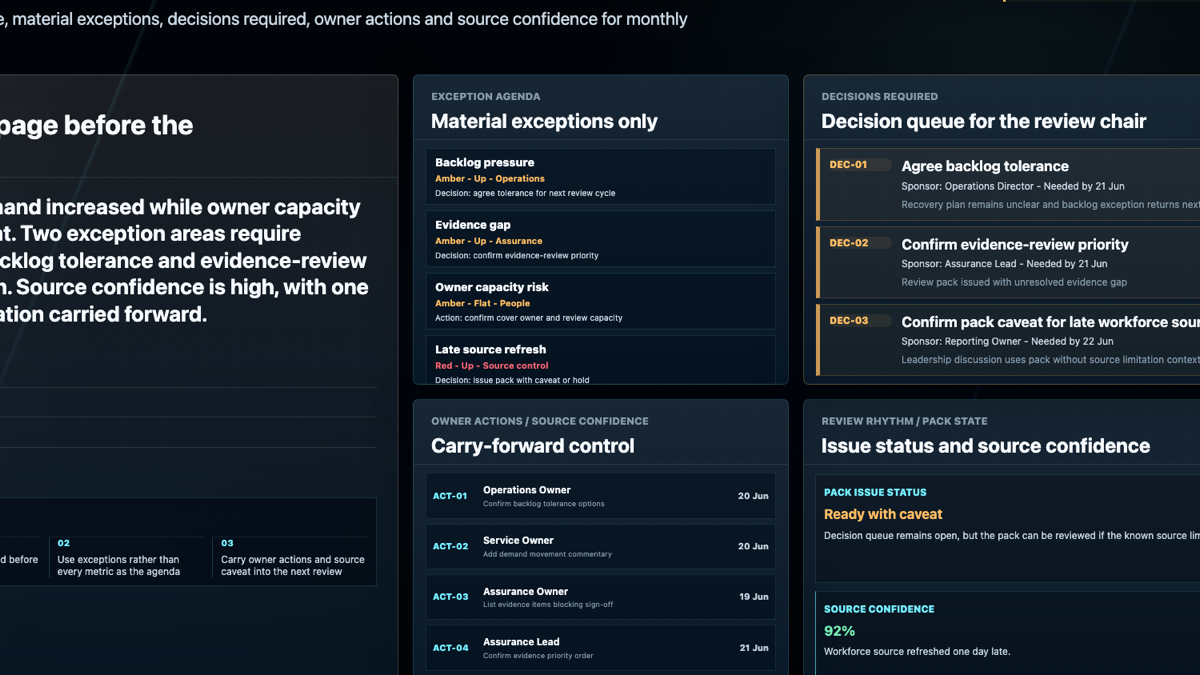
Task: Click the Service Owner action row
Action: coord(600,546)
